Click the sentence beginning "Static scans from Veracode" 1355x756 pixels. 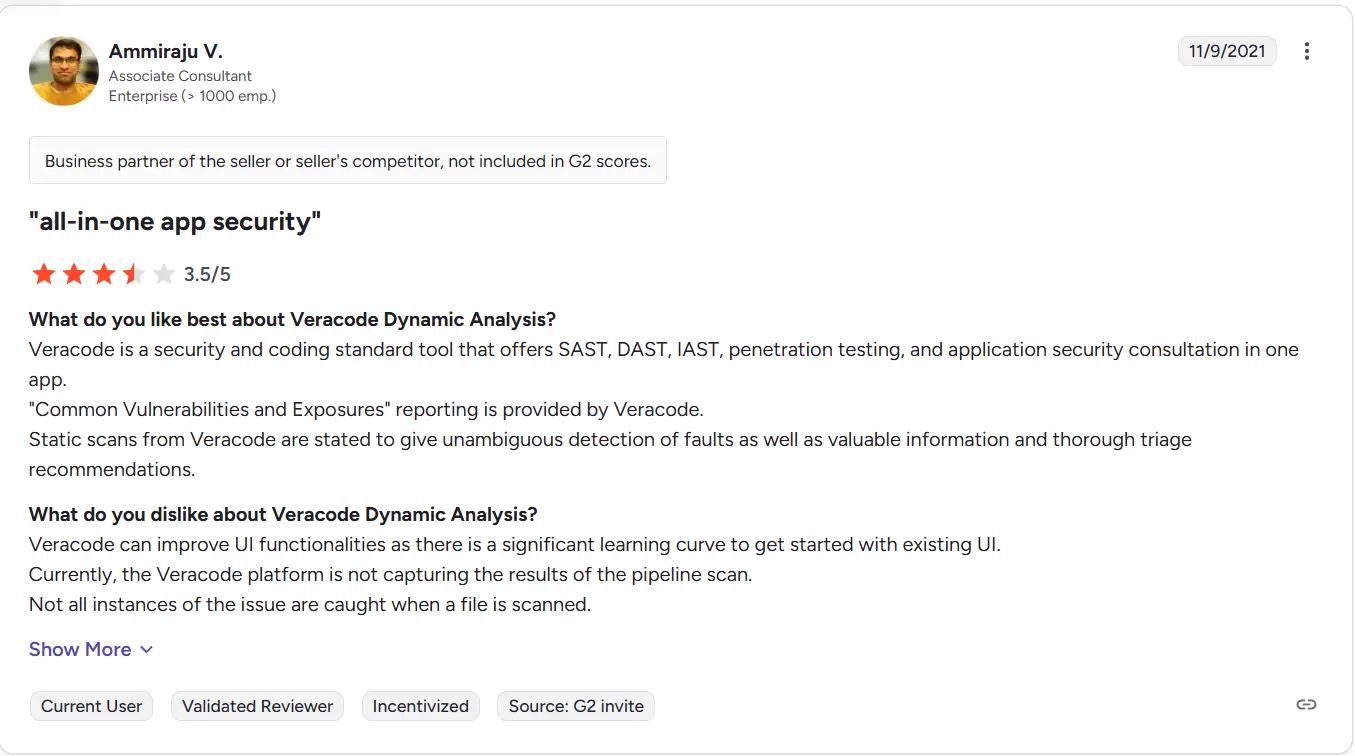[x=610, y=454]
